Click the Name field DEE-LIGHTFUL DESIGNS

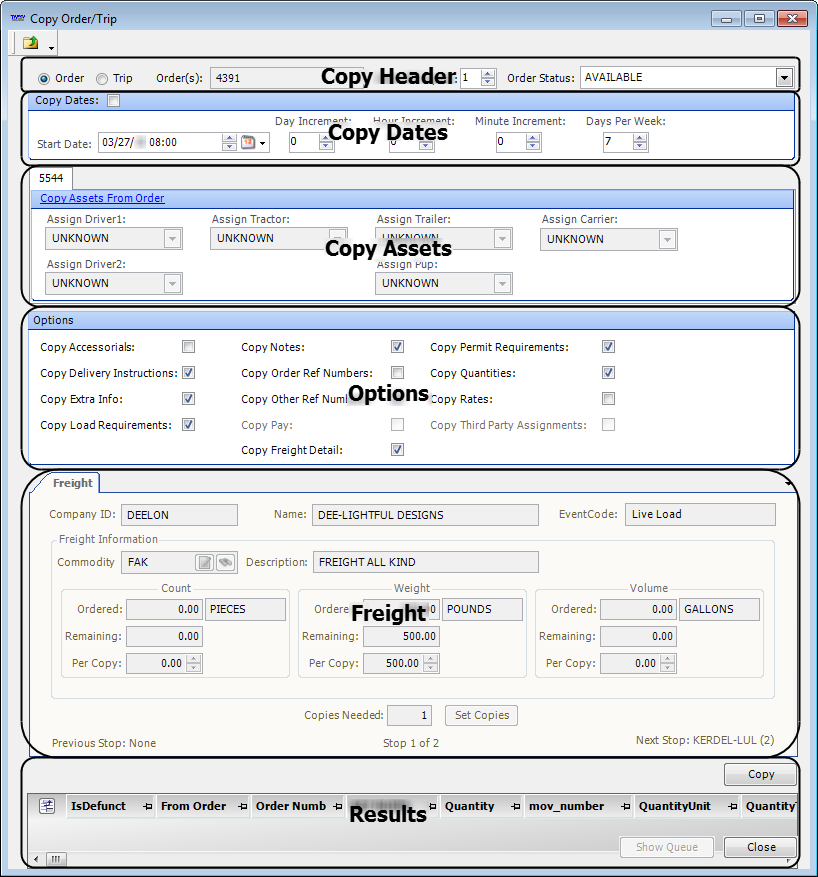click(x=425, y=515)
